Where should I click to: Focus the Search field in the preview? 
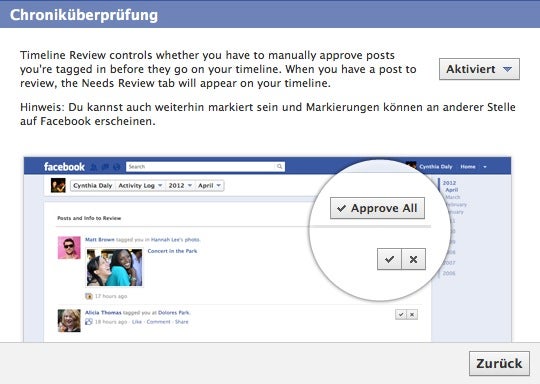click(x=205, y=167)
